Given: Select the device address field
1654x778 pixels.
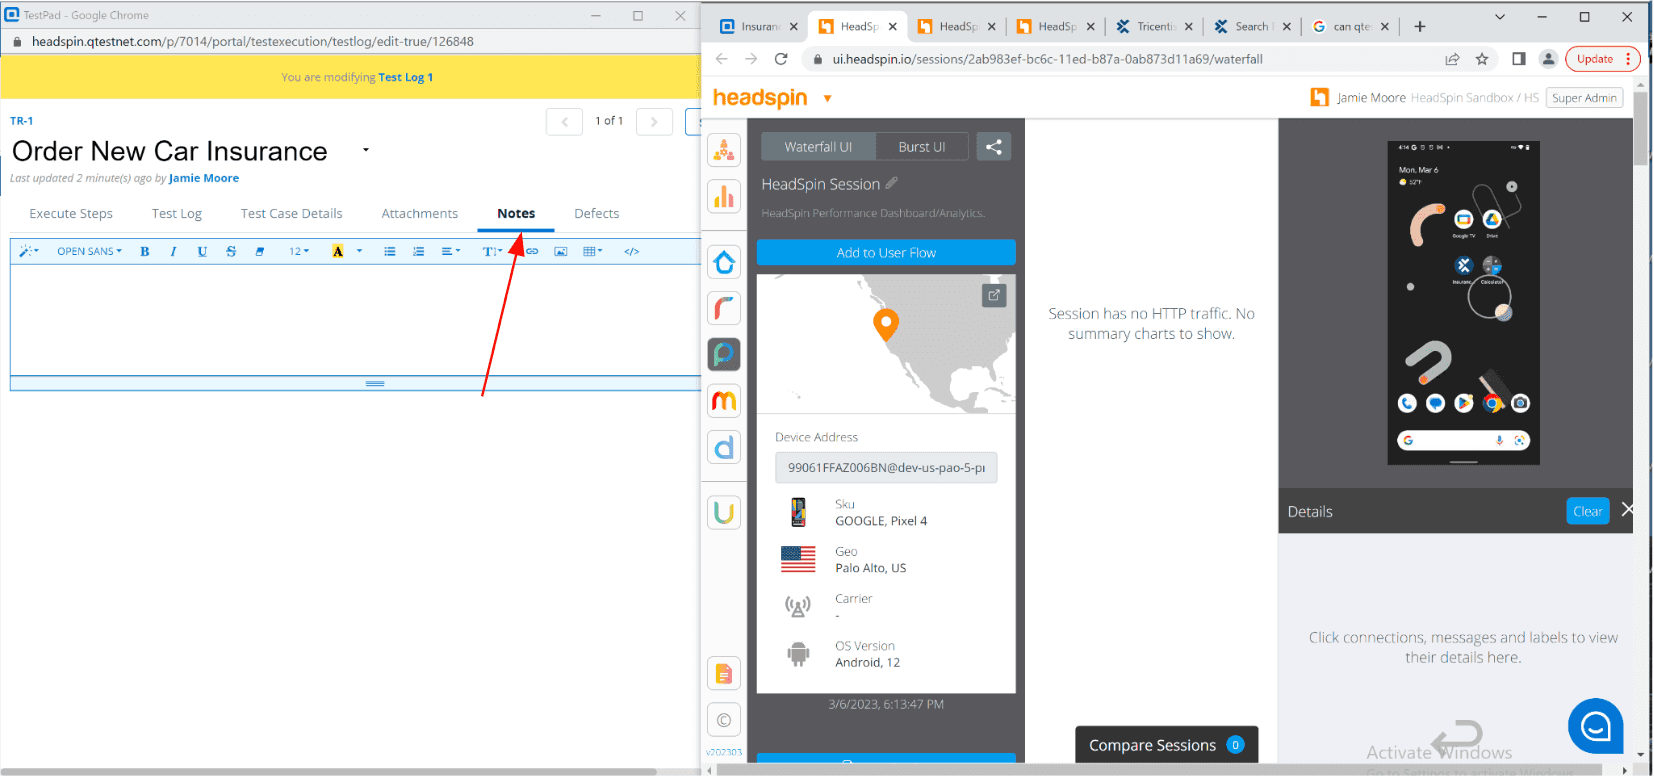Looking at the screenshot, I should click(886, 468).
